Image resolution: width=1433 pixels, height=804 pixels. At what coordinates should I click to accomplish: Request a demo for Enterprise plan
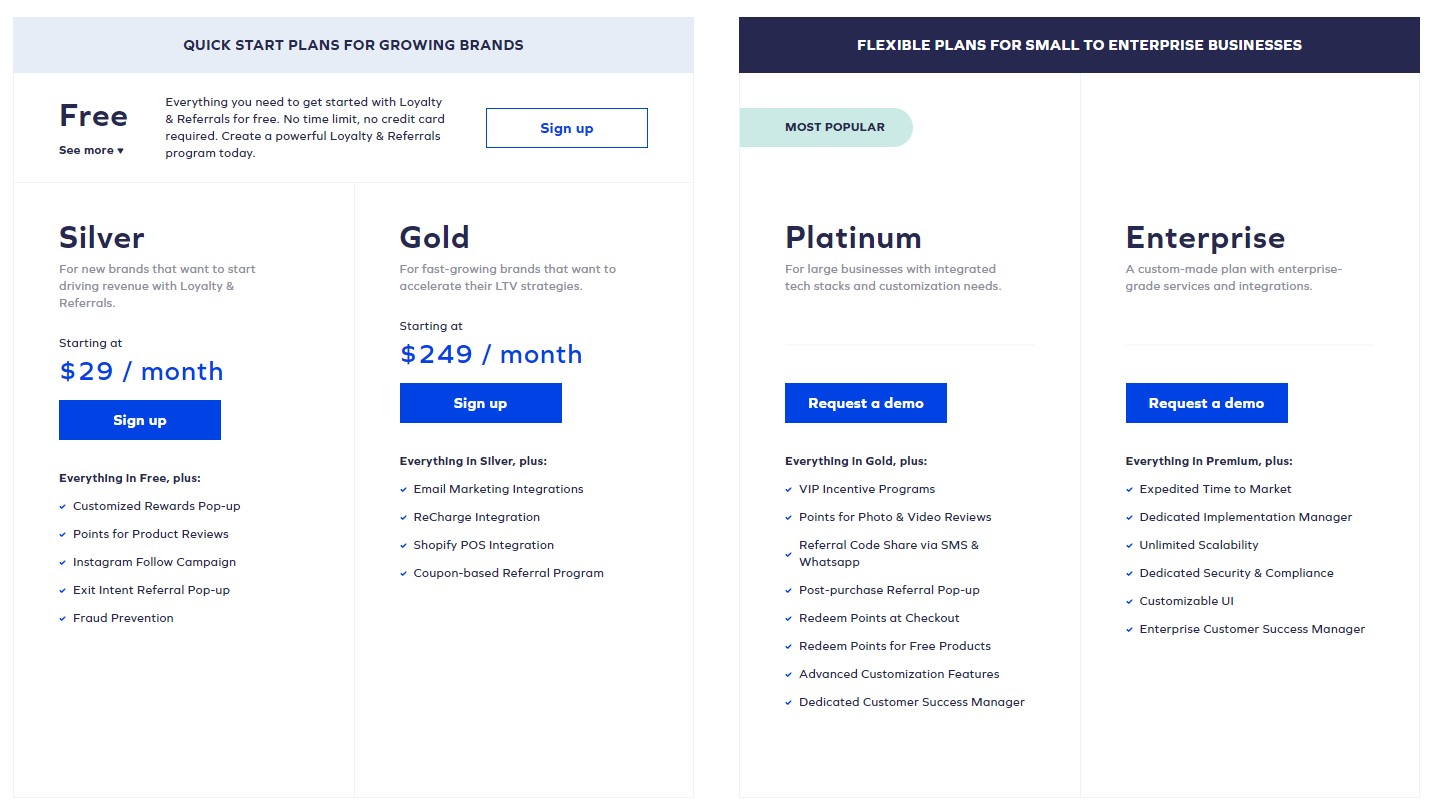click(x=1206, y=403)
